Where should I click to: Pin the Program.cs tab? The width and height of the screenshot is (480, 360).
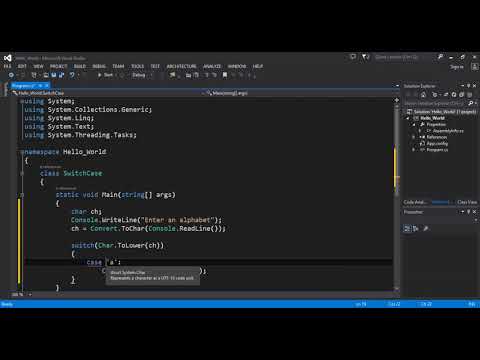(40, 86)
